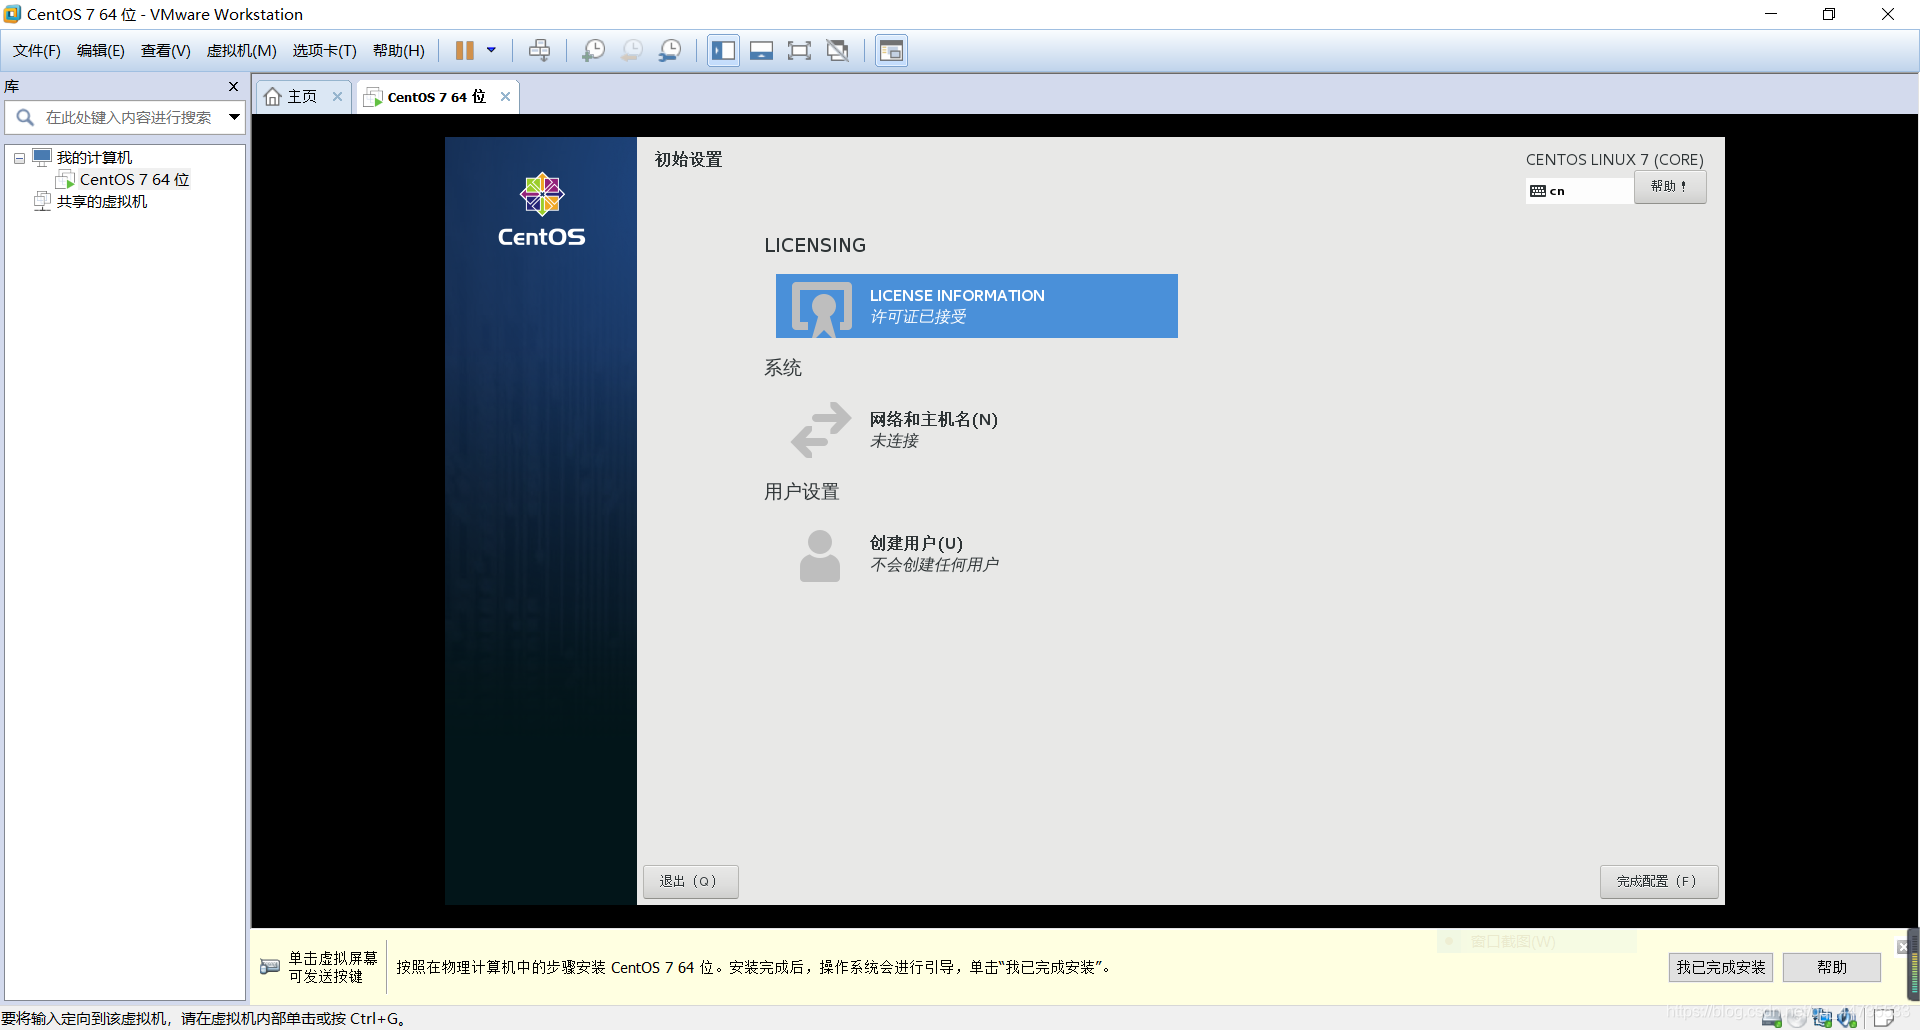Close the library (库) panel
Screen dimensions: 1920x1030
point(233,86)
